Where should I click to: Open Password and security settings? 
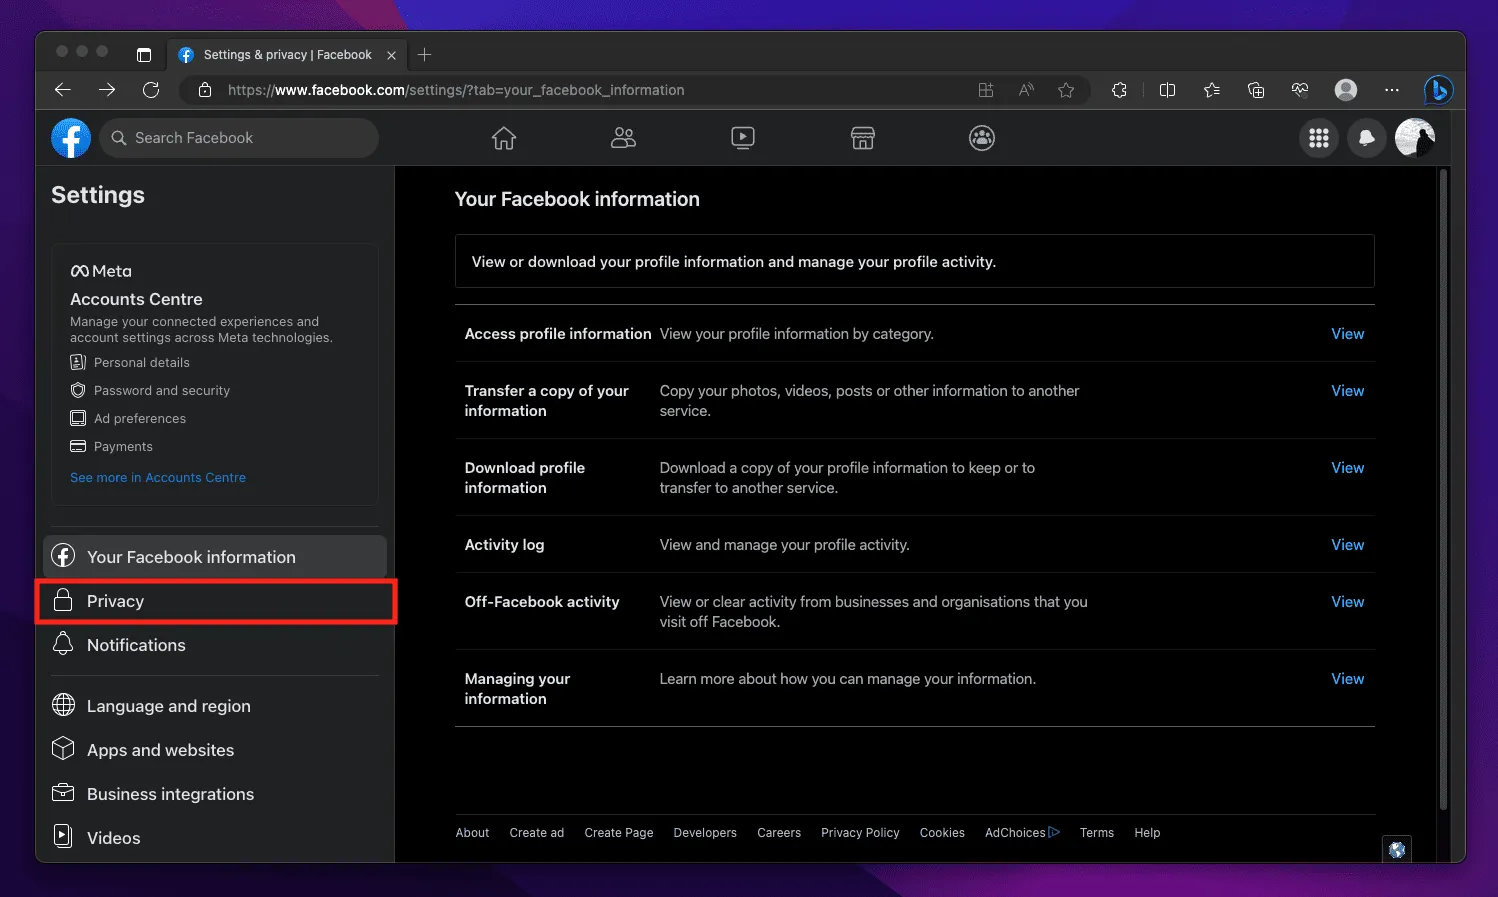[x=150, y=390]
